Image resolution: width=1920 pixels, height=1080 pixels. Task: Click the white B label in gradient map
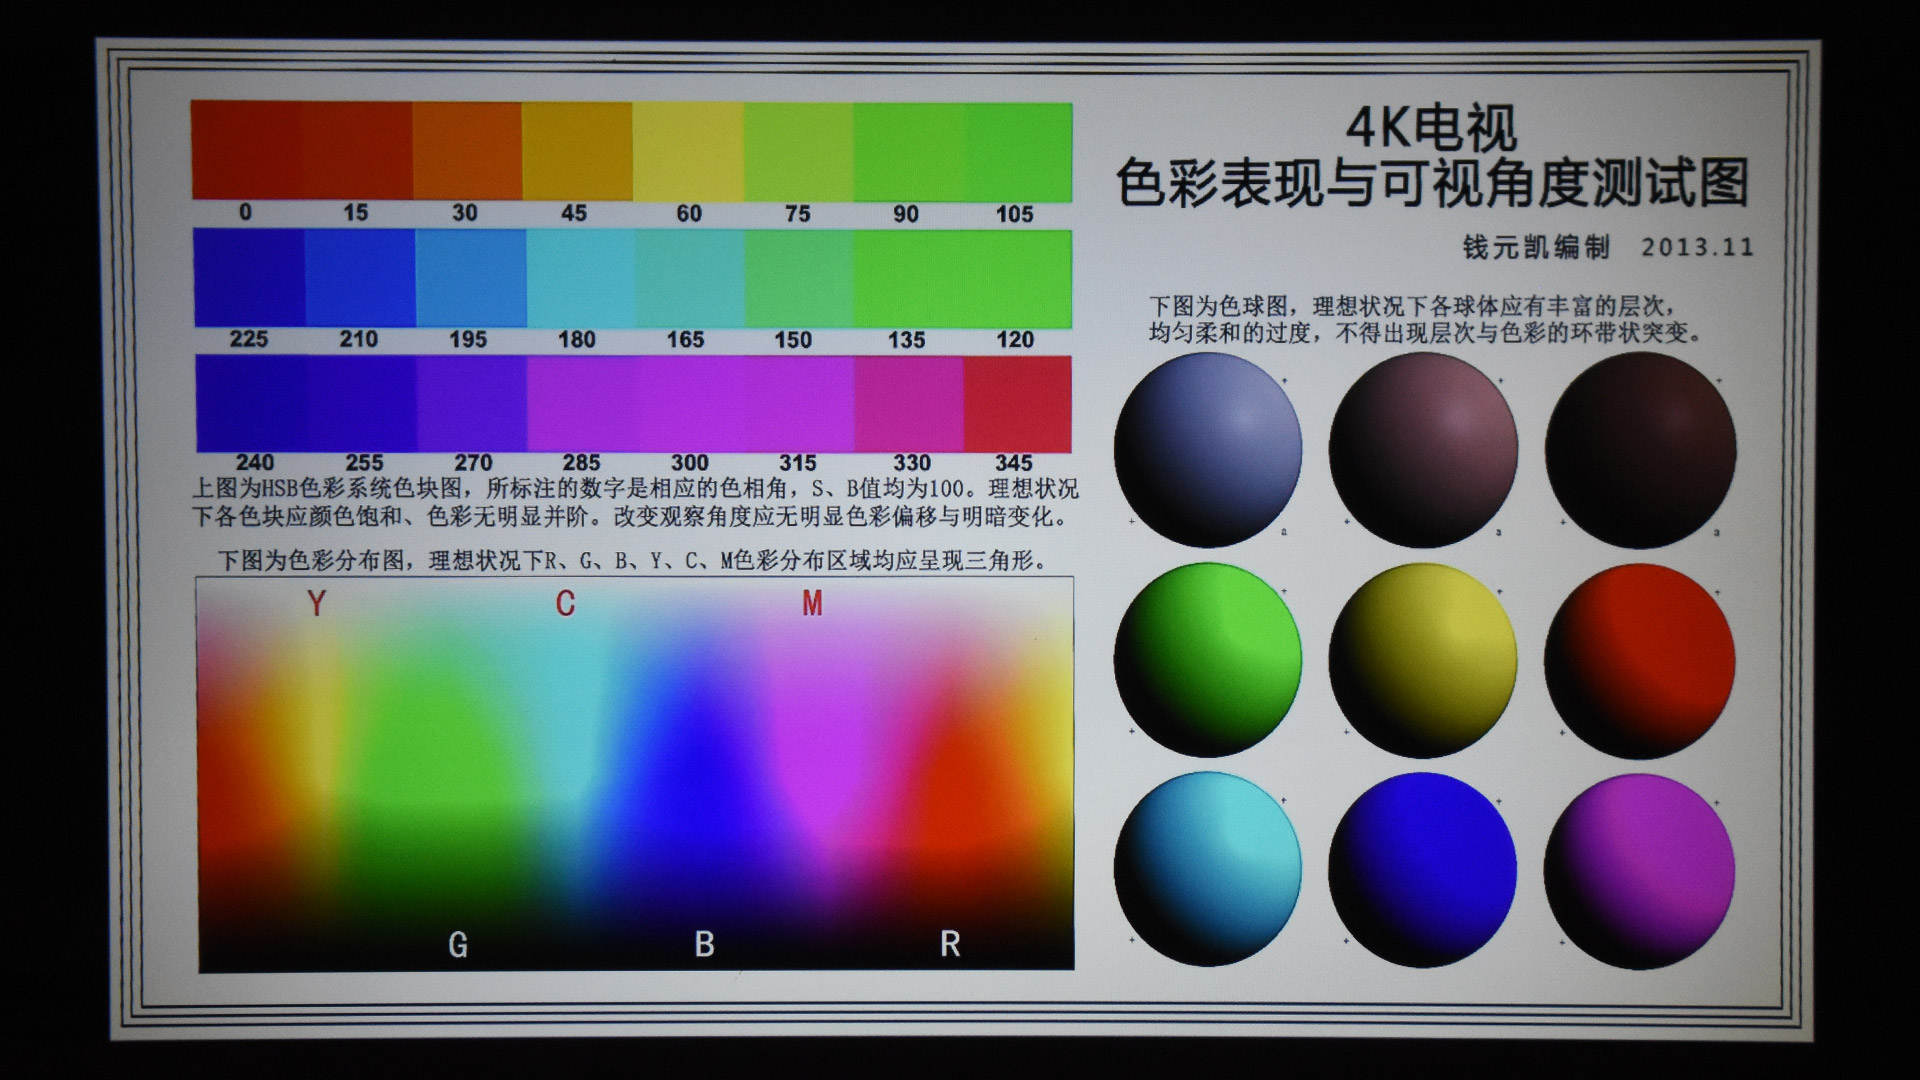pyautogui.click(x=704, y=944)
